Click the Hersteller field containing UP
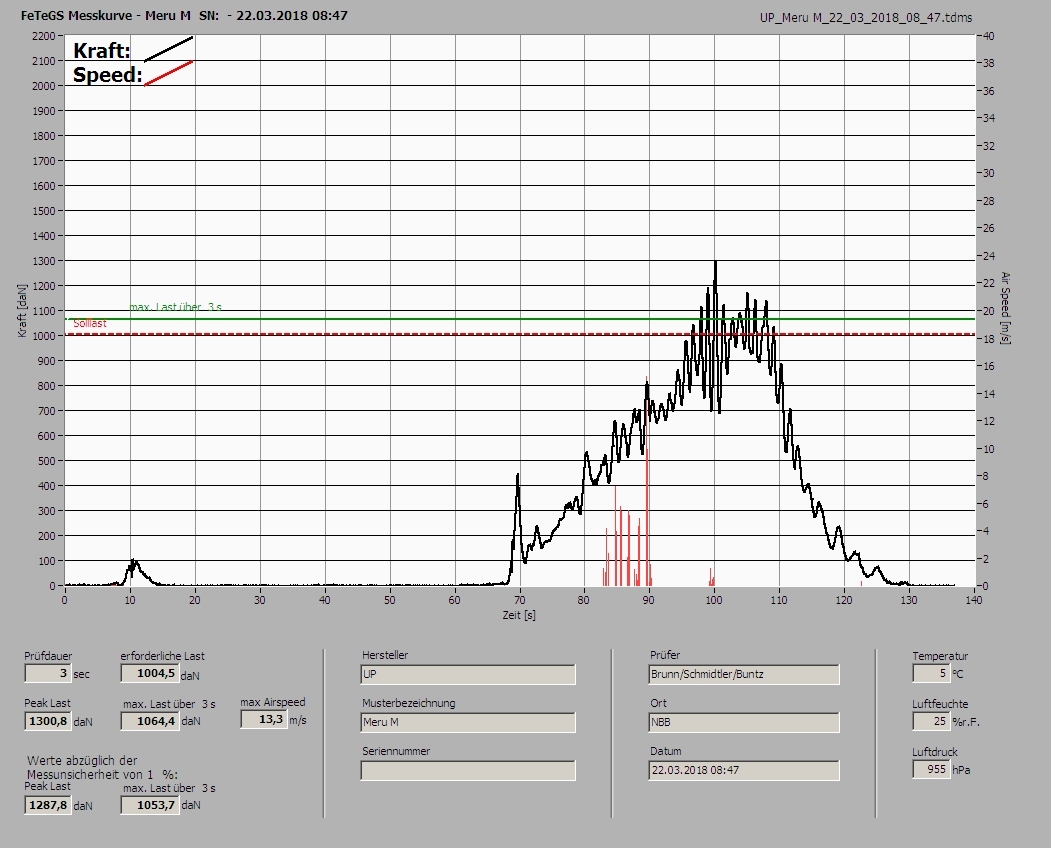1051x848 pixels. click(468, 674)
